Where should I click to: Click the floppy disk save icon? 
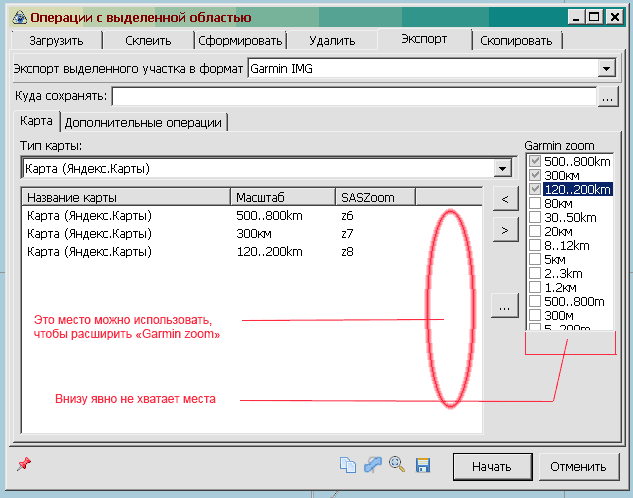coord(423,465)
